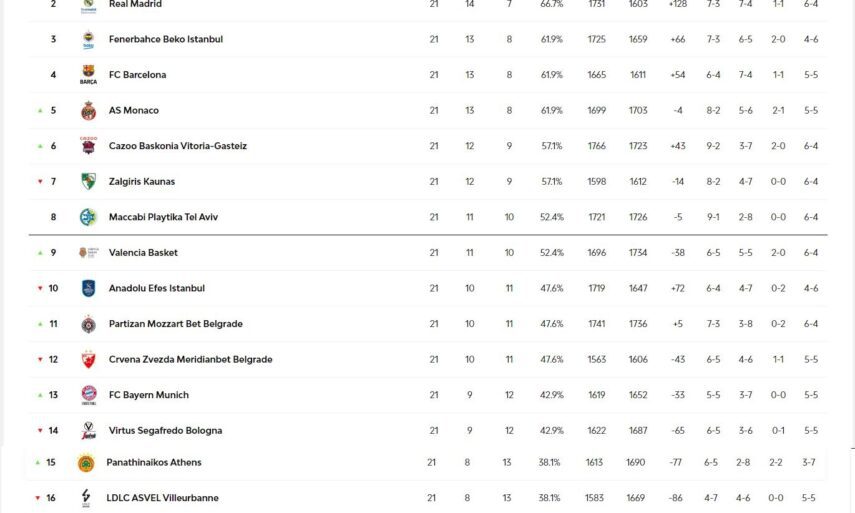Click the Real Madrid team name
Image resolution: width=855 pixels, height=513 pixels.
click(x=135, y=5)
